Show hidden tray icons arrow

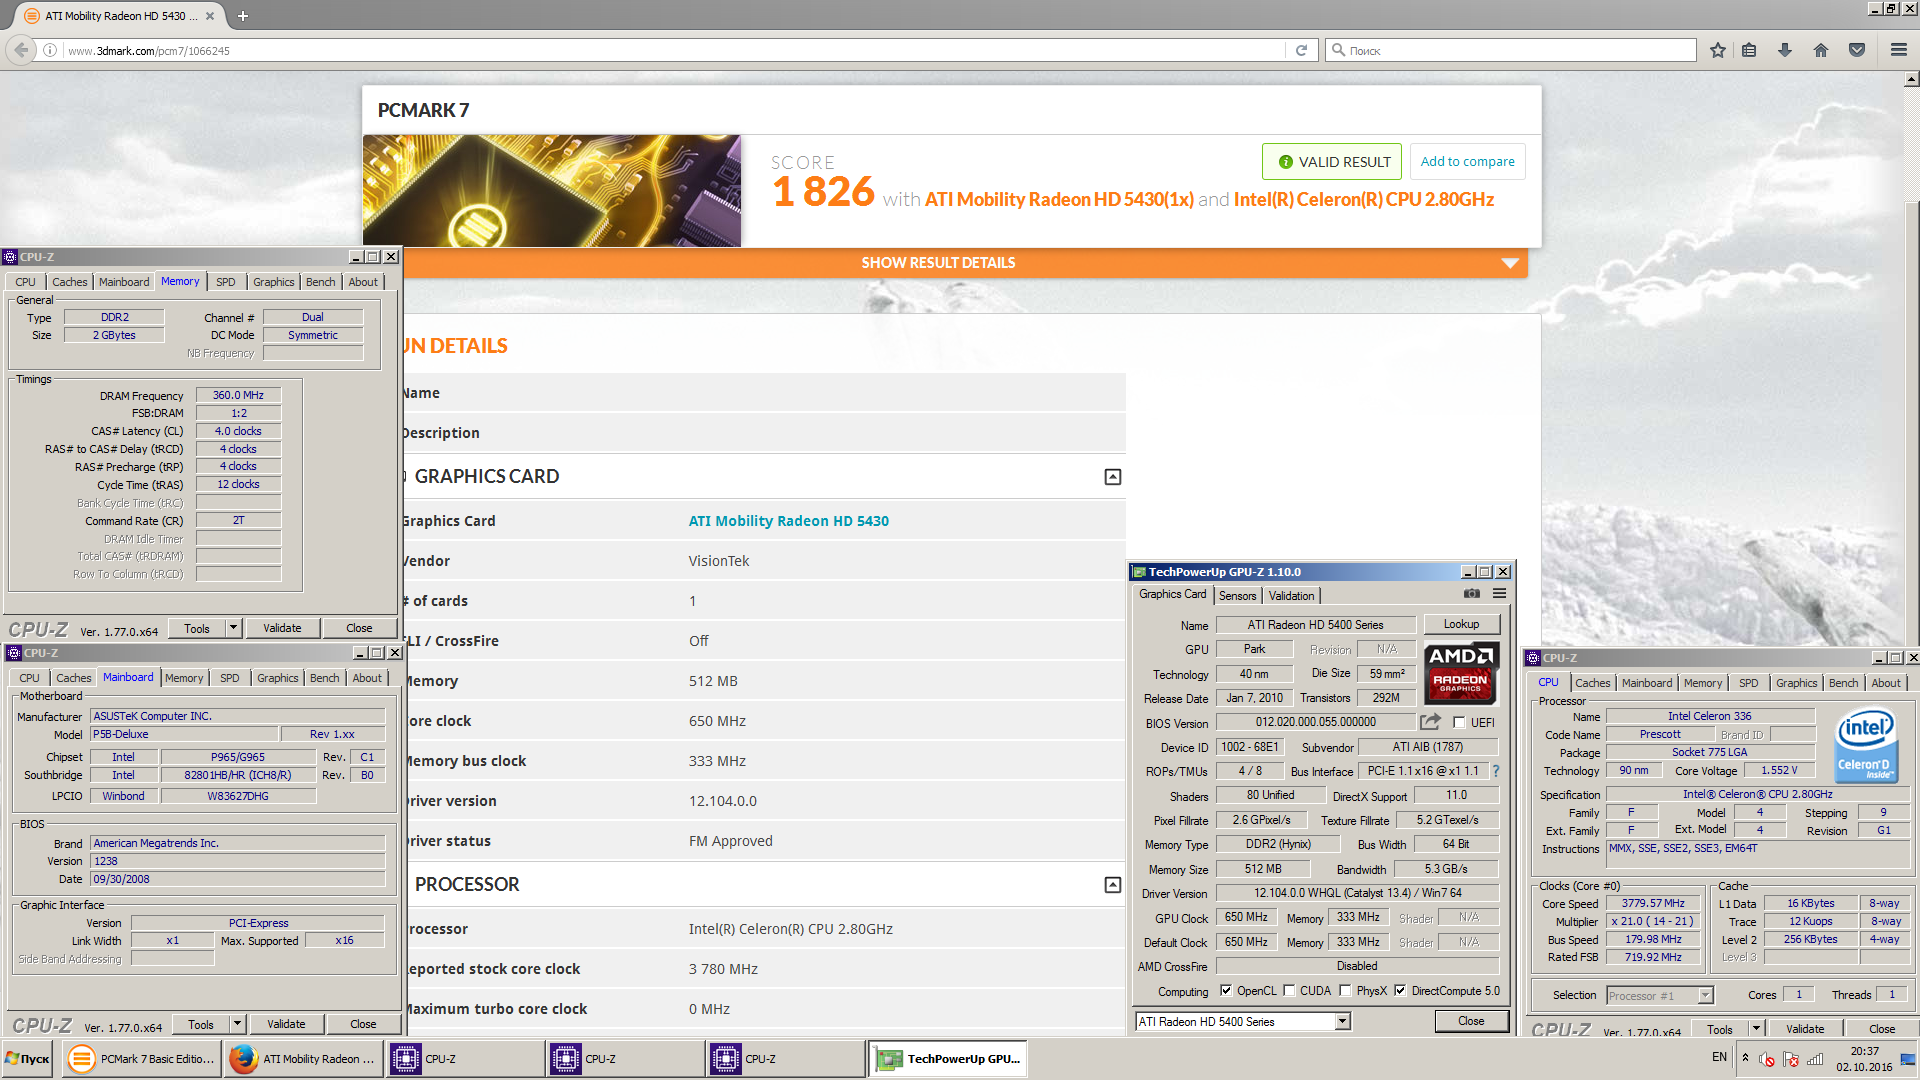click(x=1745, y=1058)
